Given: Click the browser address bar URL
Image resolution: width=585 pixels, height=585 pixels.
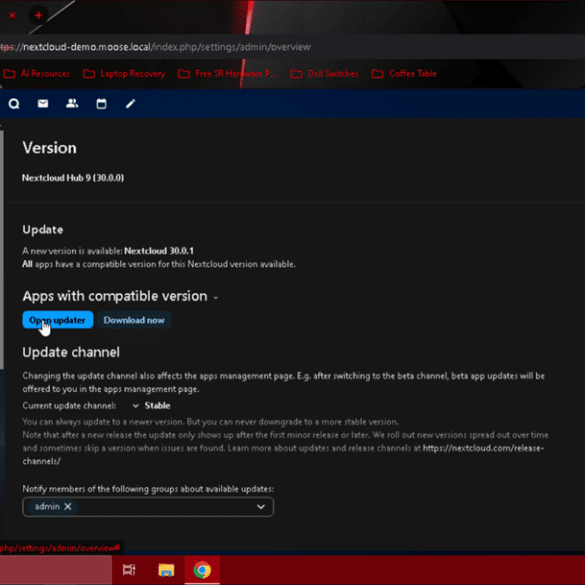Looking at the screenshot, I should (156, 47).
